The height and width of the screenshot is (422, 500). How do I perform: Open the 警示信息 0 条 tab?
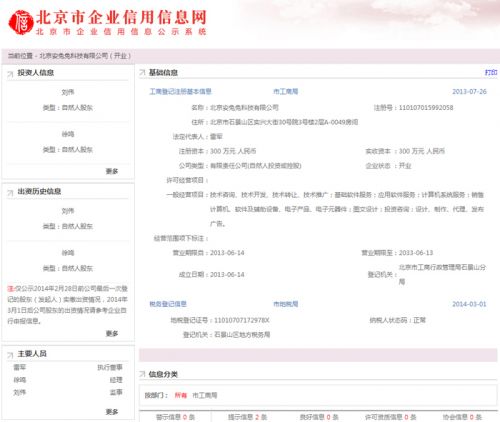pos(175,417)
